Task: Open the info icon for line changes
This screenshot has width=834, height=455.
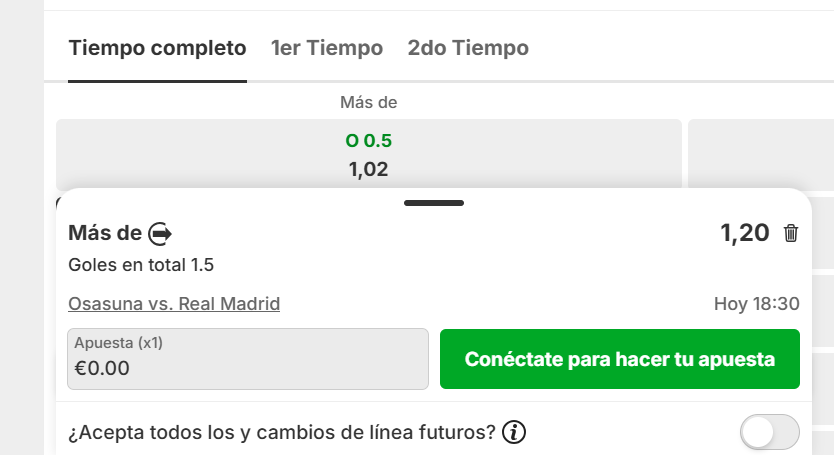Action: (x=514, y=433)
